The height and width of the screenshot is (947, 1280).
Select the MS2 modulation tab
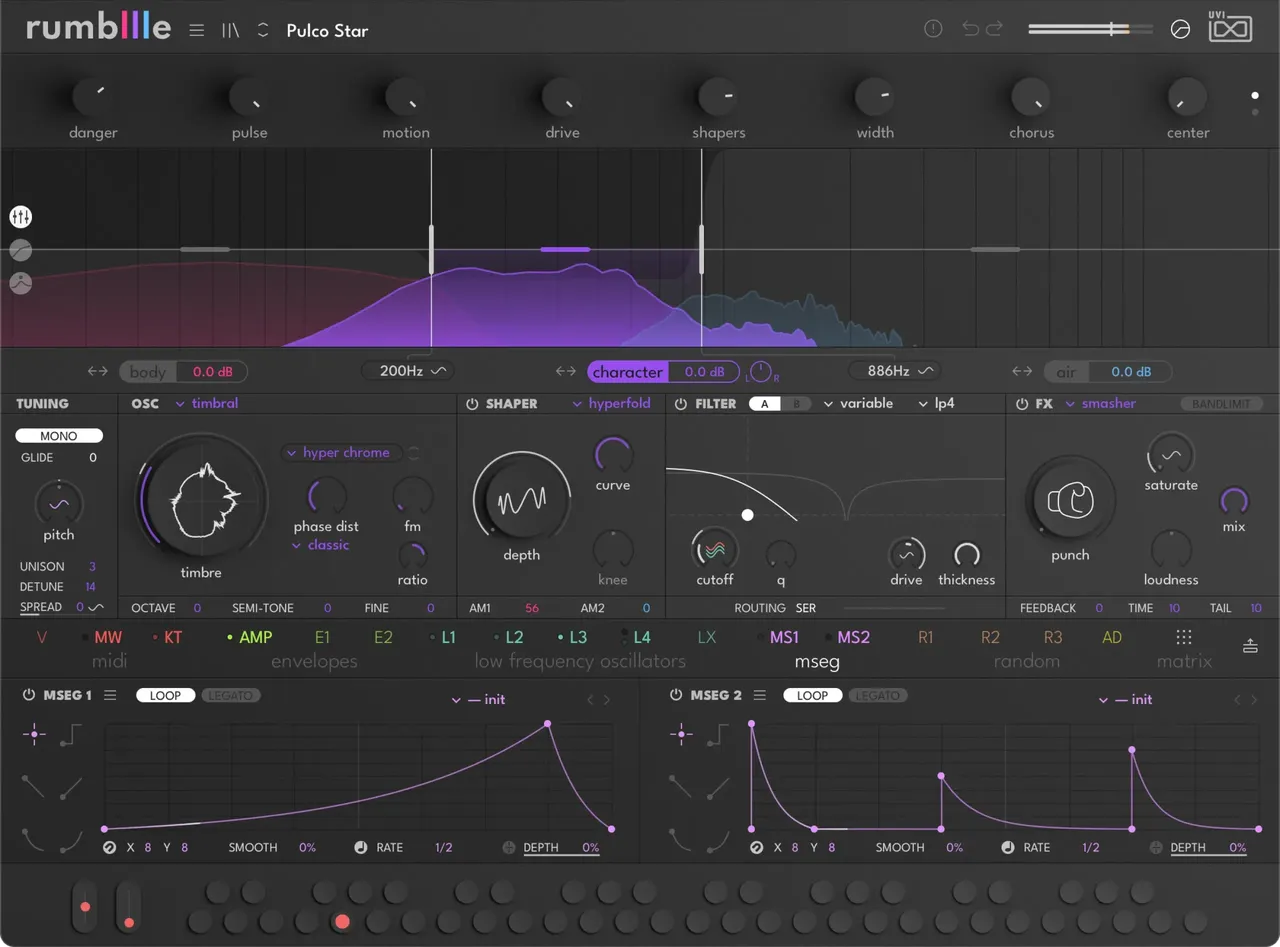click(x=853, y=637)
